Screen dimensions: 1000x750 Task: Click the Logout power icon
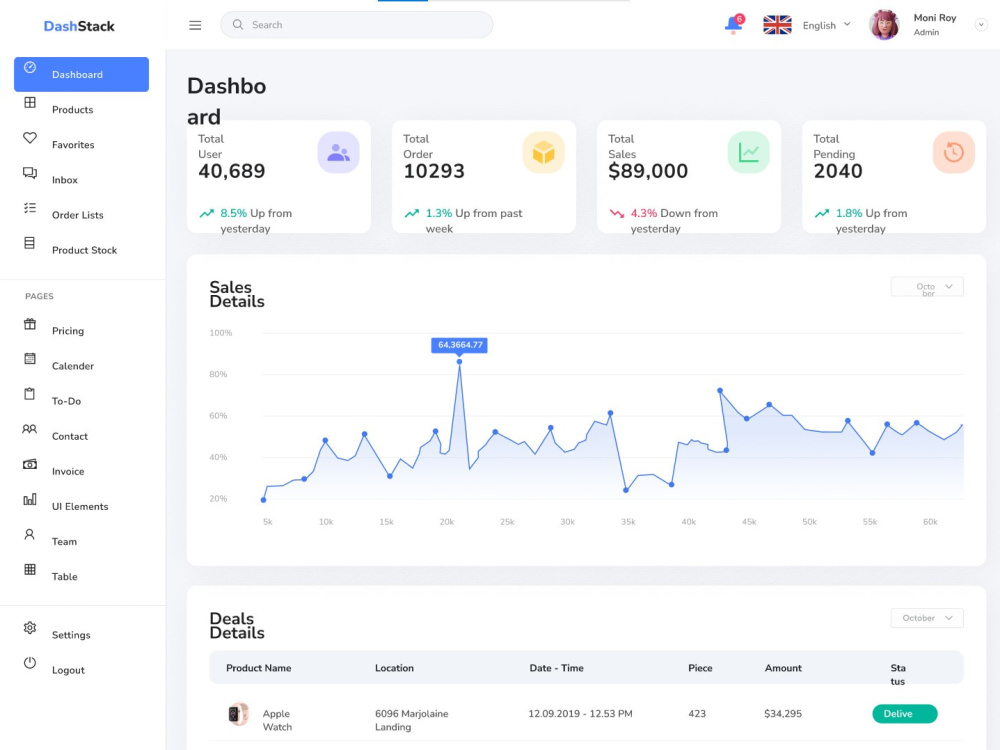click(x=30, y=663)
